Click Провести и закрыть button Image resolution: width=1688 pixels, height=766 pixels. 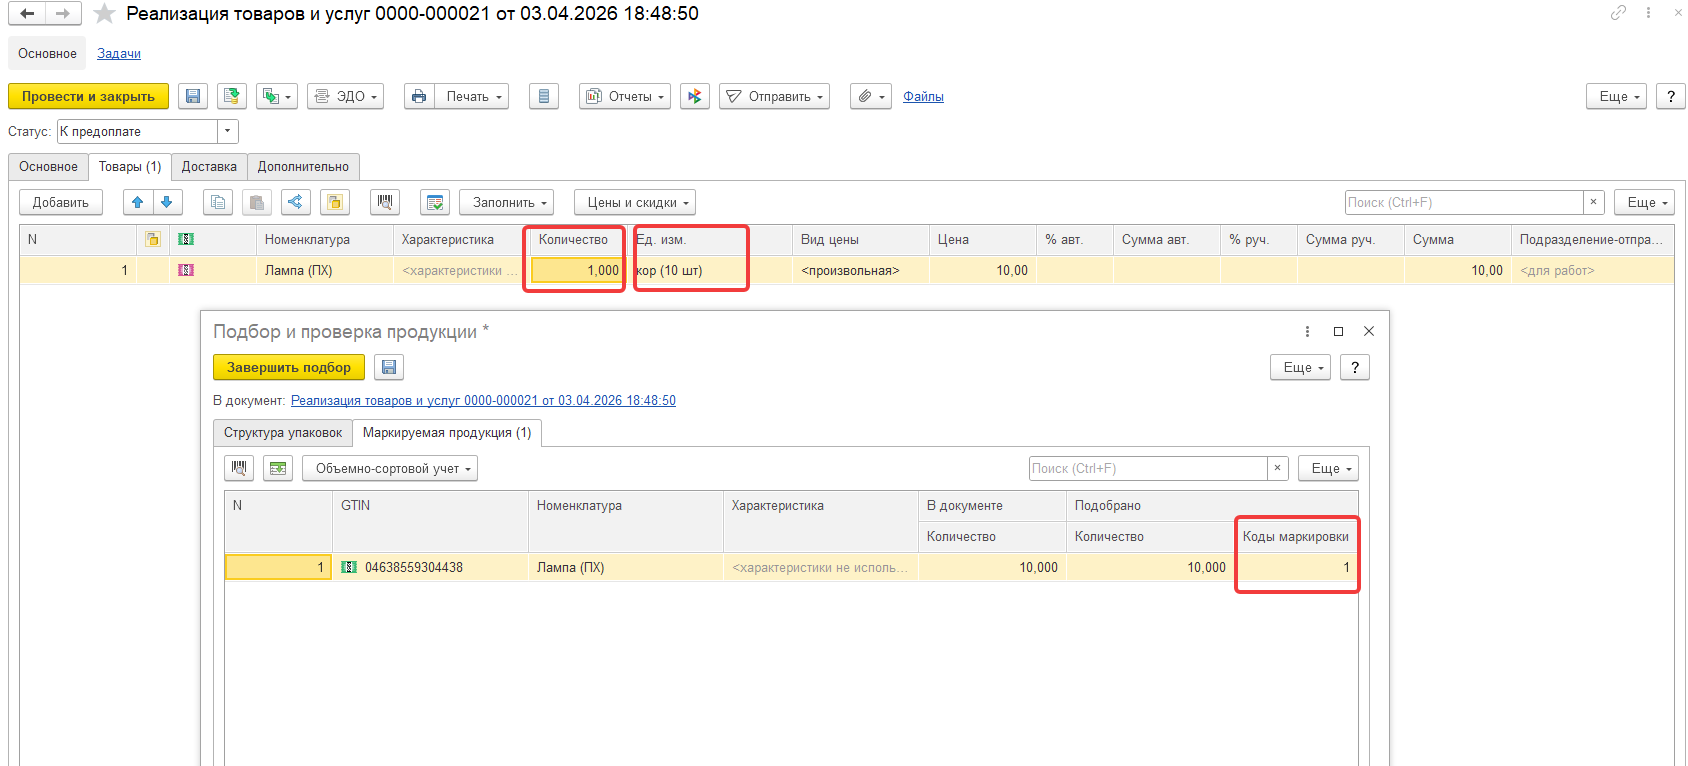click(88, 96)
